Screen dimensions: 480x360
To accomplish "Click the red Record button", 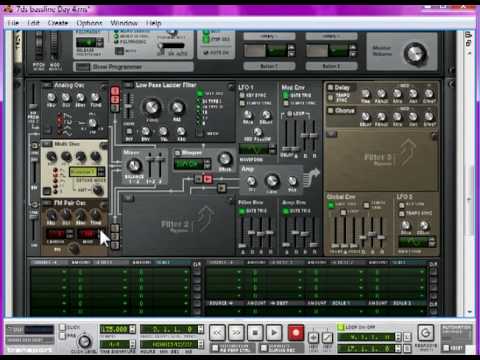I will [x=296, y=333].
